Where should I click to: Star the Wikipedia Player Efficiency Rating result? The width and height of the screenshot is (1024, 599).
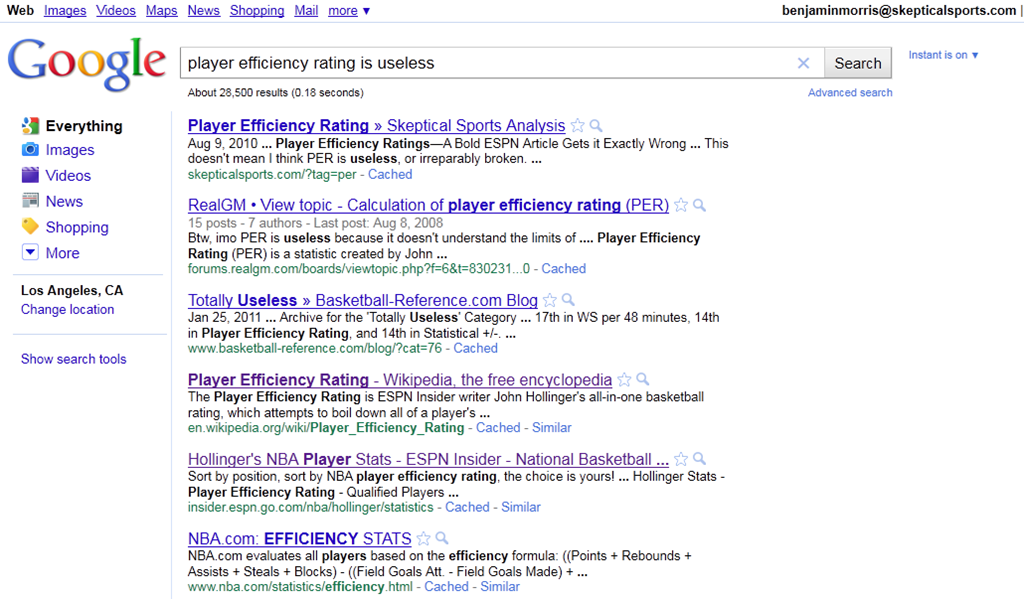click(624, 380)
